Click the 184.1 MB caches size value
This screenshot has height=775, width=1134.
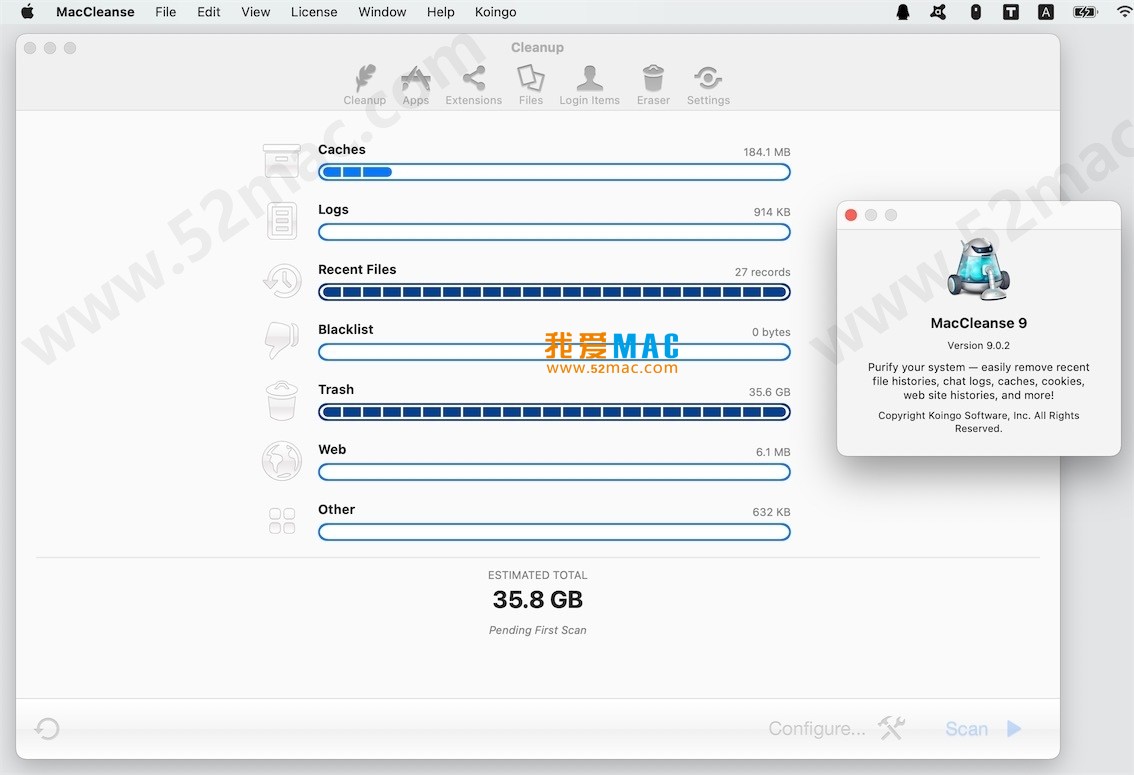pyautogui.click(x=767, y=152)
